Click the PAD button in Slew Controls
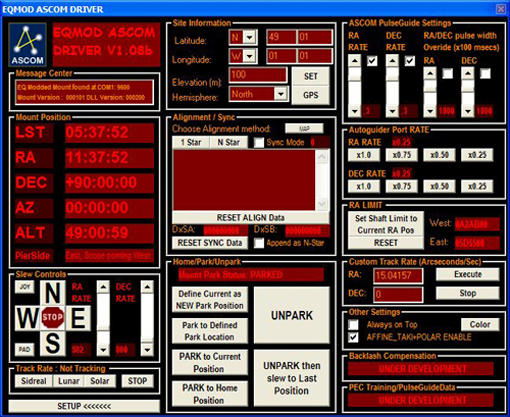510x417 pixels. pos(24,349)
